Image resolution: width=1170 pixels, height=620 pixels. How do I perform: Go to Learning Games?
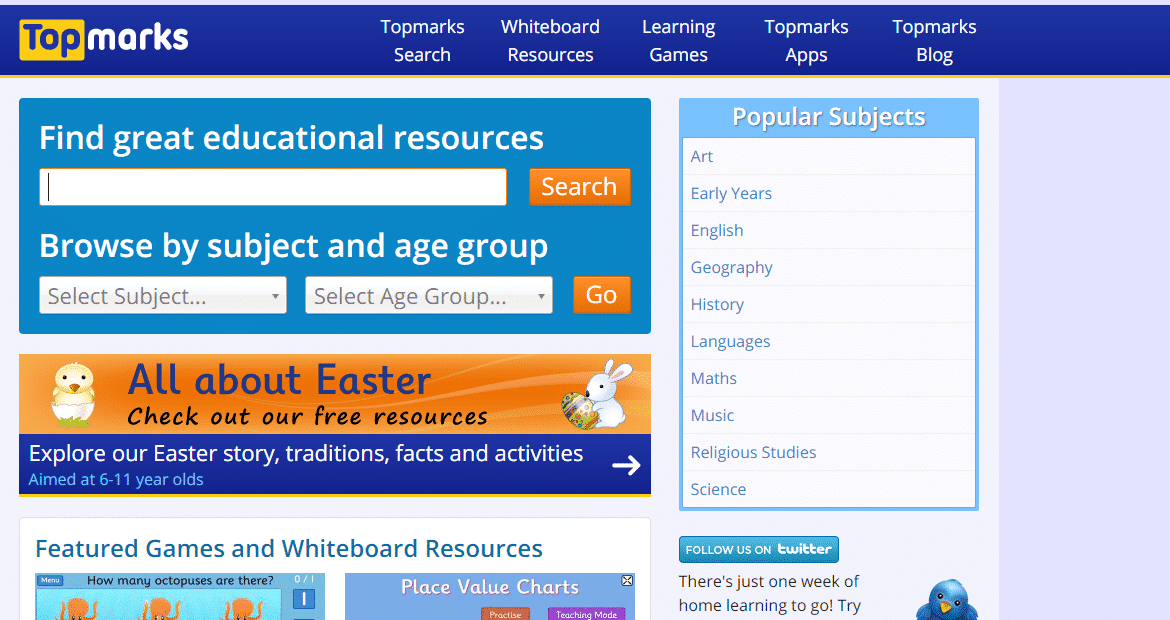click(678, 40)
